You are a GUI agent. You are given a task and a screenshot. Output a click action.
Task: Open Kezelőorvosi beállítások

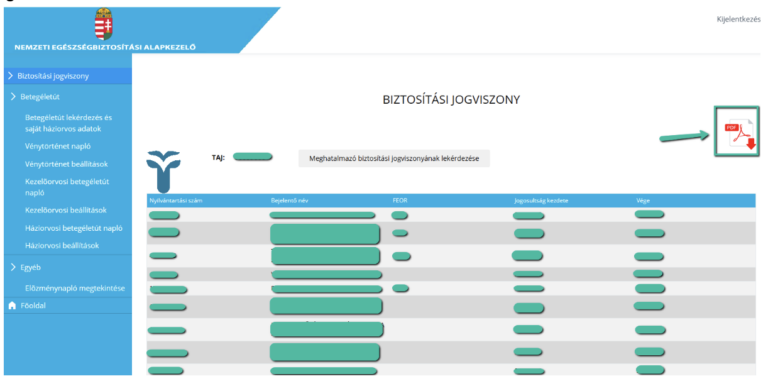66,210
